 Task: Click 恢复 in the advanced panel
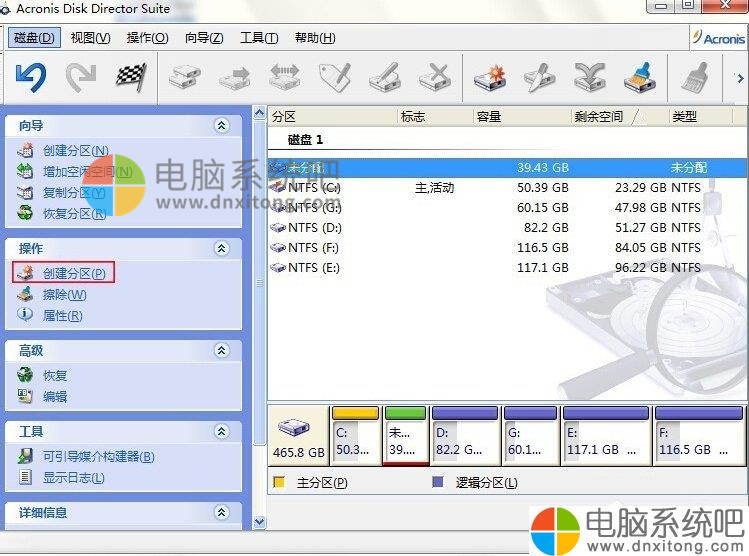coord(55,375)
